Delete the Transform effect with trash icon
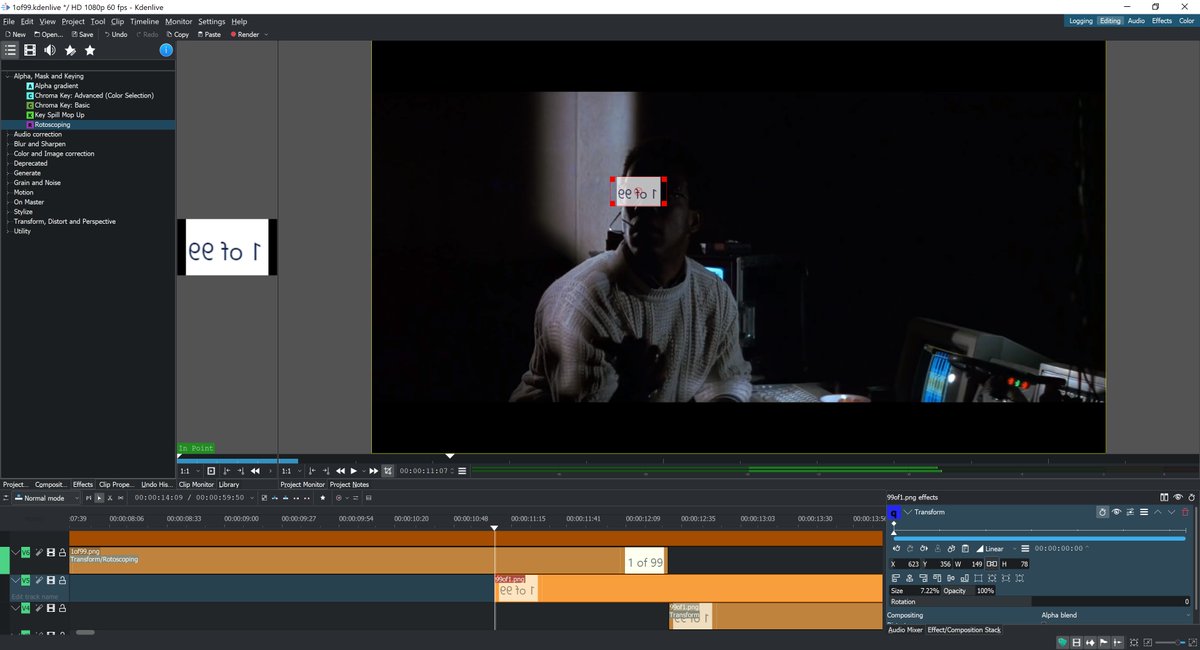This screenshot has width=1200, height=650. click(x=1186, y=512)
